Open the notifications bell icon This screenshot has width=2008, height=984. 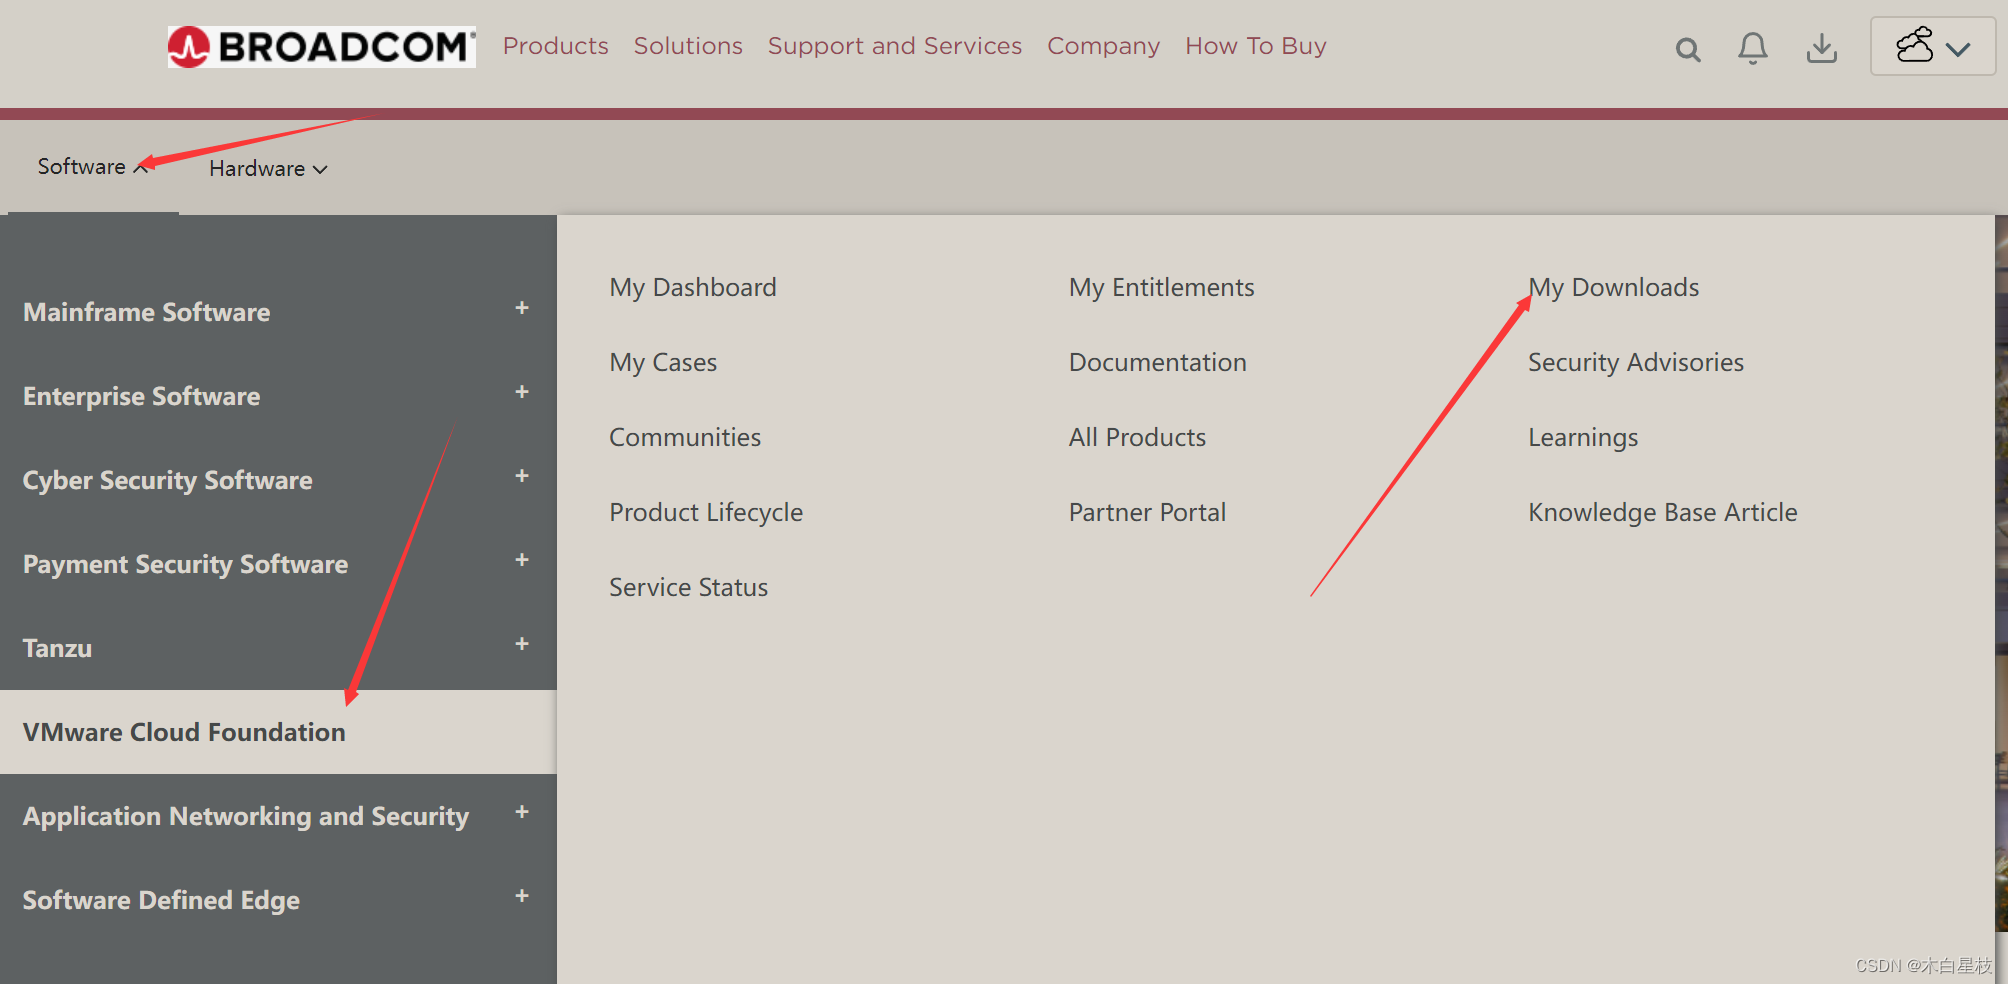1752,48
